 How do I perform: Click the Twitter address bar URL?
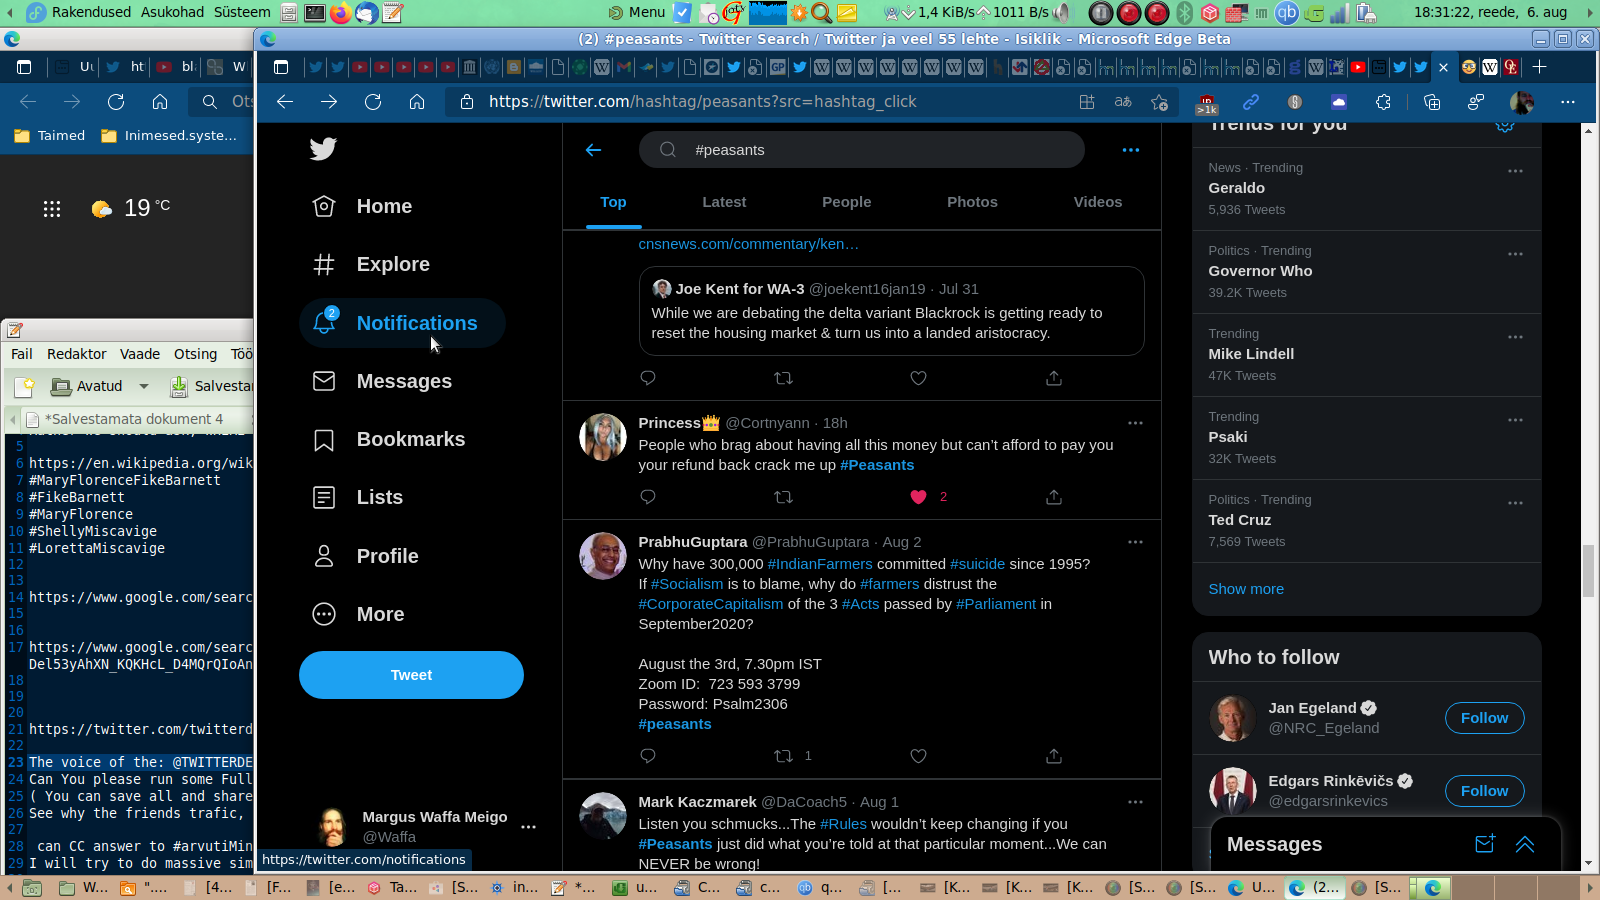click(702, 102)
